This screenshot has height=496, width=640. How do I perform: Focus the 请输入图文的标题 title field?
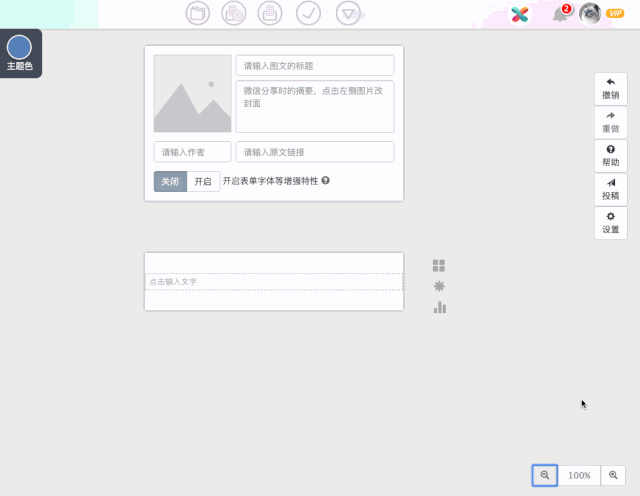point(315,65)
